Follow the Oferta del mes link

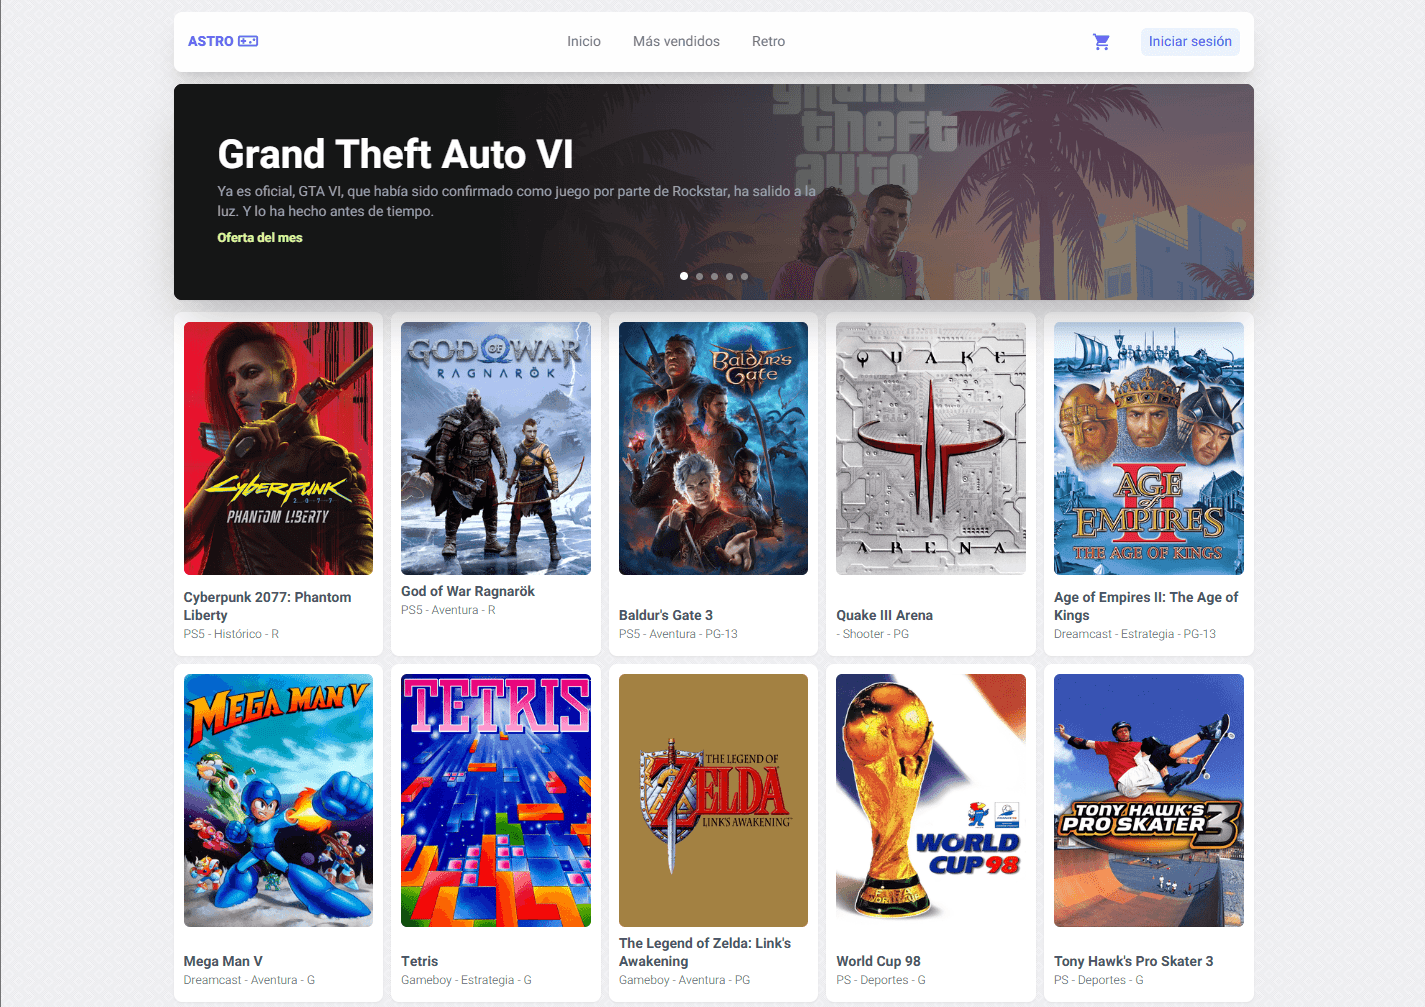click(x=260, y=238)
